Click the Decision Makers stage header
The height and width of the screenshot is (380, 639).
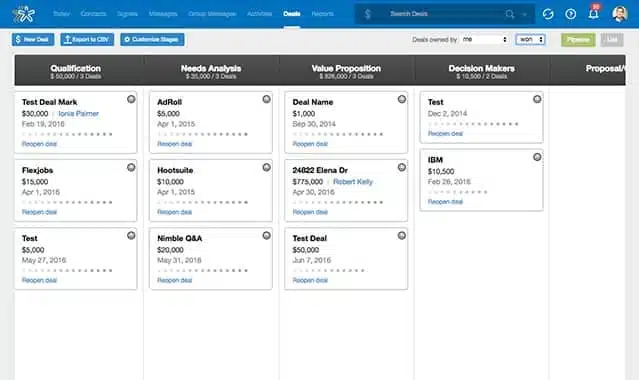pos(482,71)
